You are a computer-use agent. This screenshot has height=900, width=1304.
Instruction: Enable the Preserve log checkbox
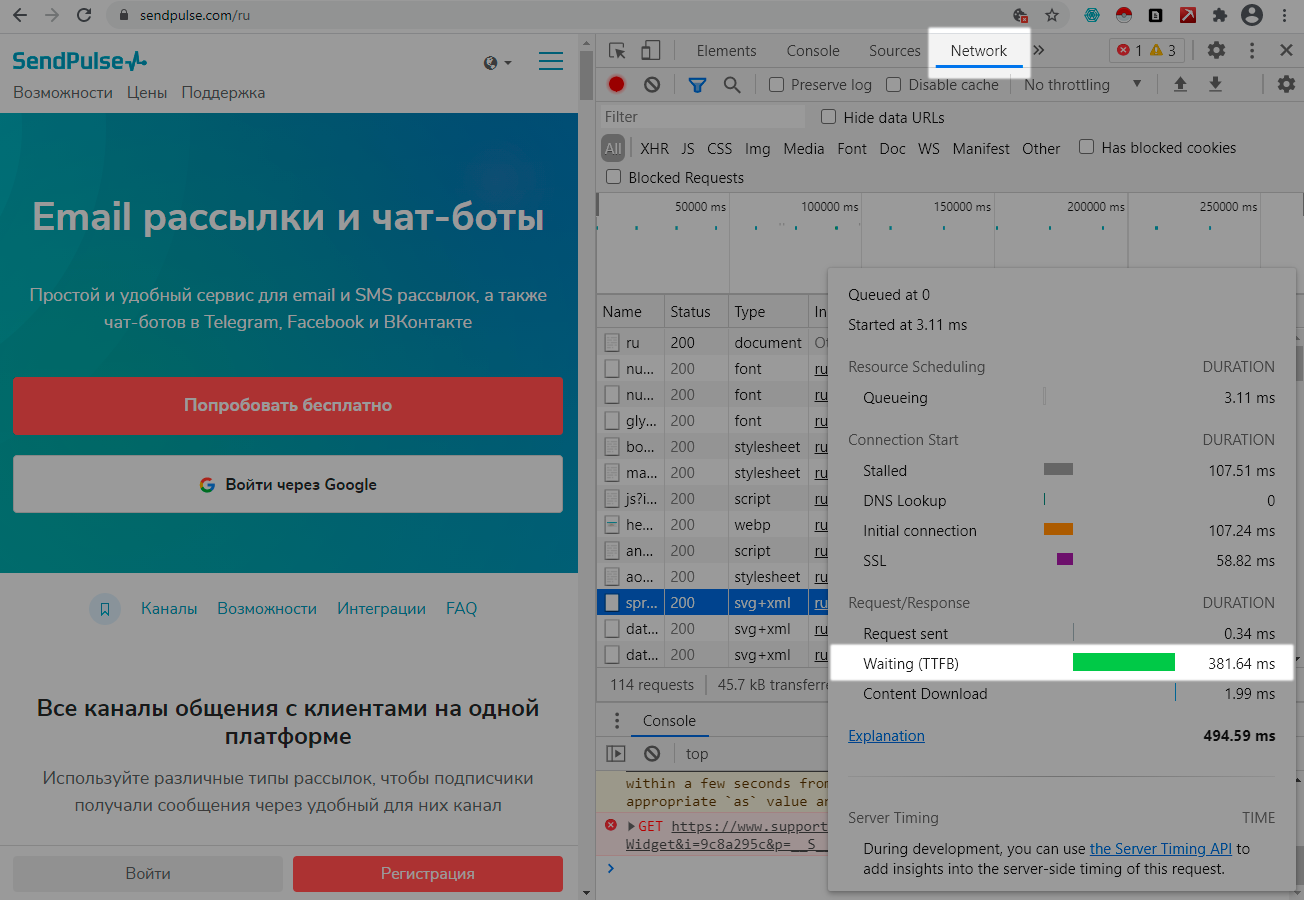776,85
